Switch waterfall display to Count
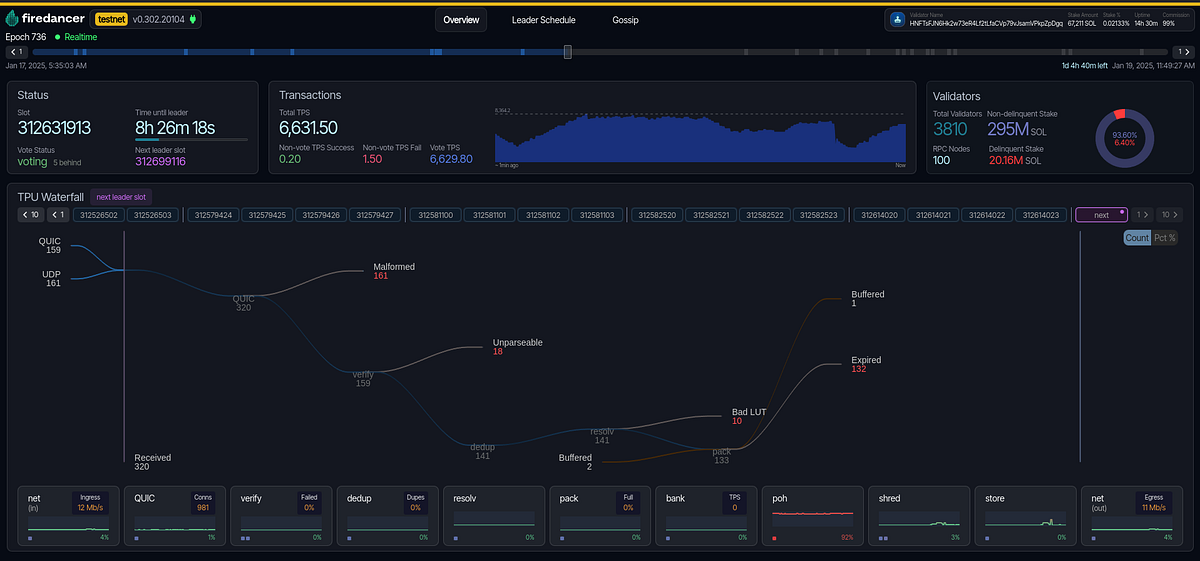Screen dimensions: 1200x561 (1137, 238)
